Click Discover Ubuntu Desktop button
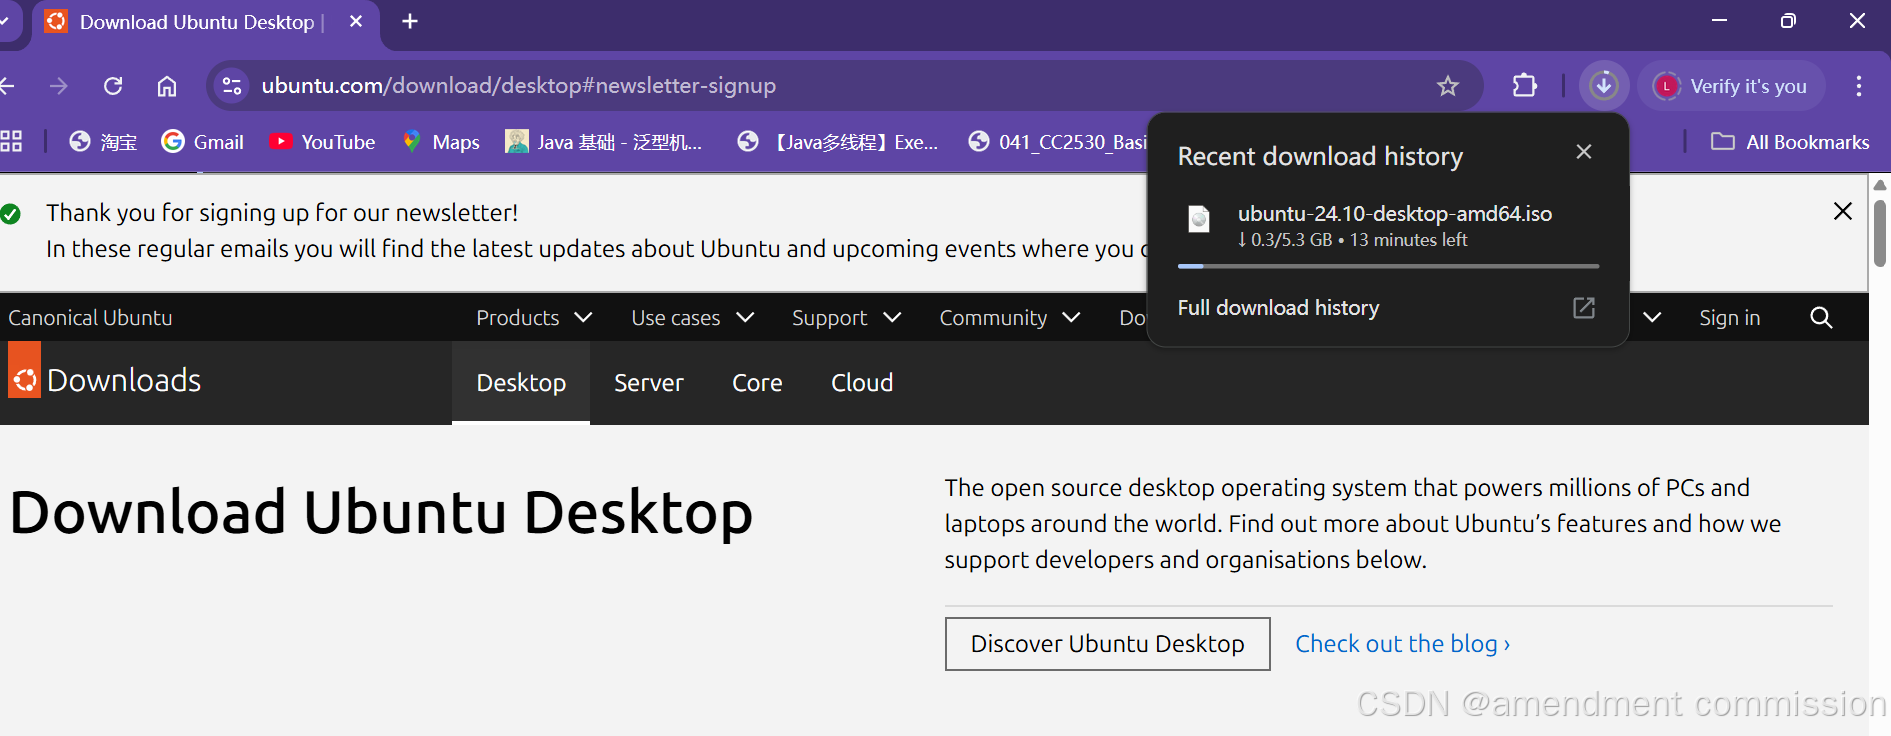This screenshot has height=736, width=1891. tap(1108, 644)
